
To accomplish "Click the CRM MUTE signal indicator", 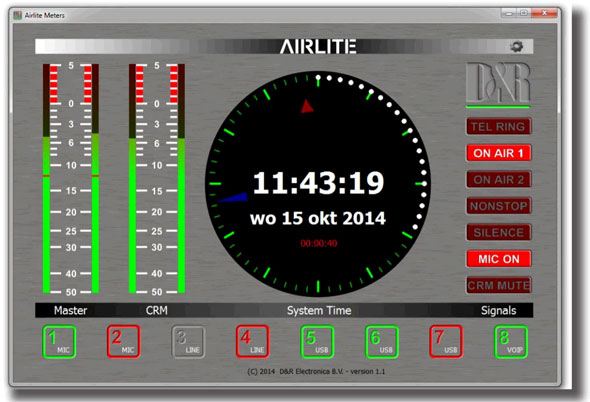I will 499,286.
